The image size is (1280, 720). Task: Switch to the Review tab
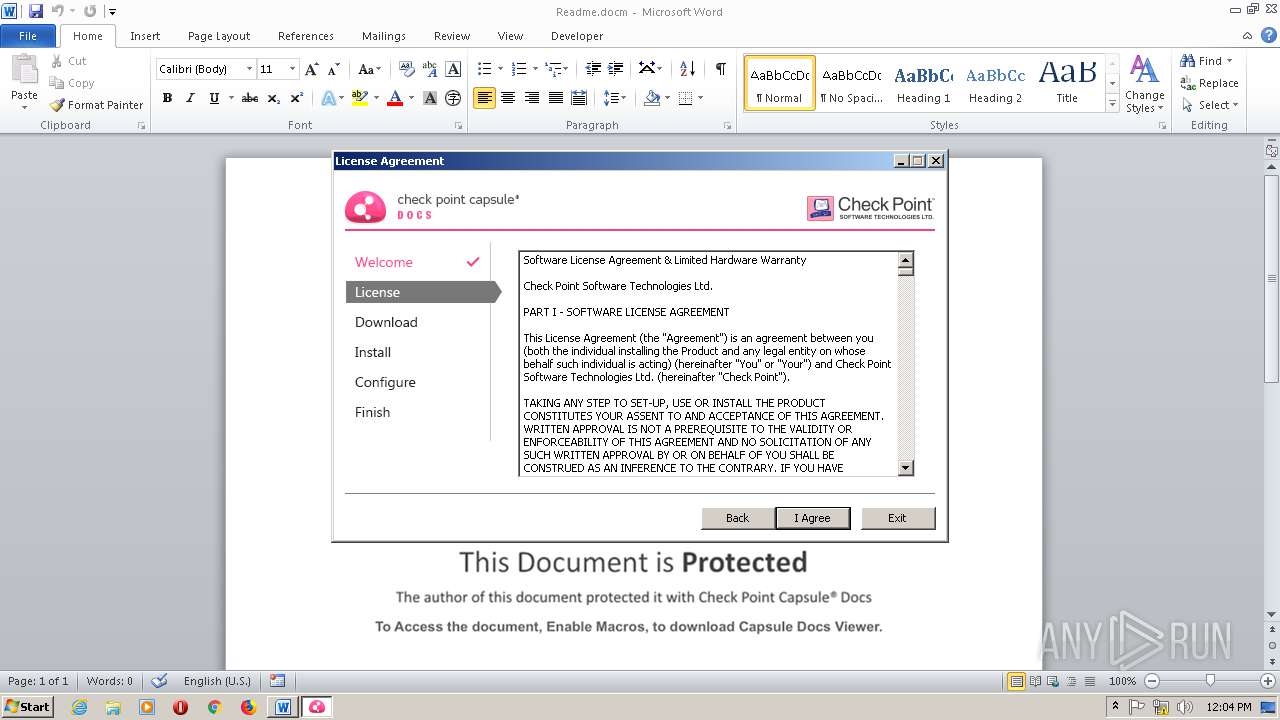(x=452, y=36)
